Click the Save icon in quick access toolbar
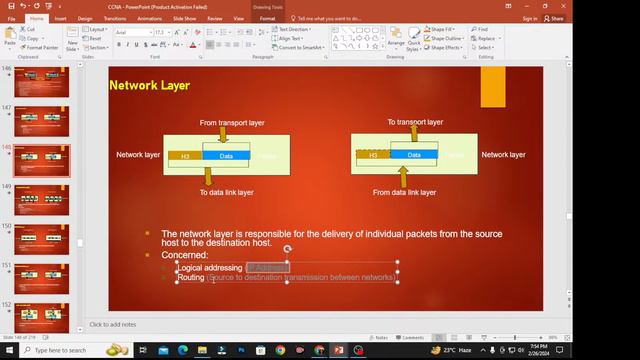640x360 pixels. pos(11,6)
